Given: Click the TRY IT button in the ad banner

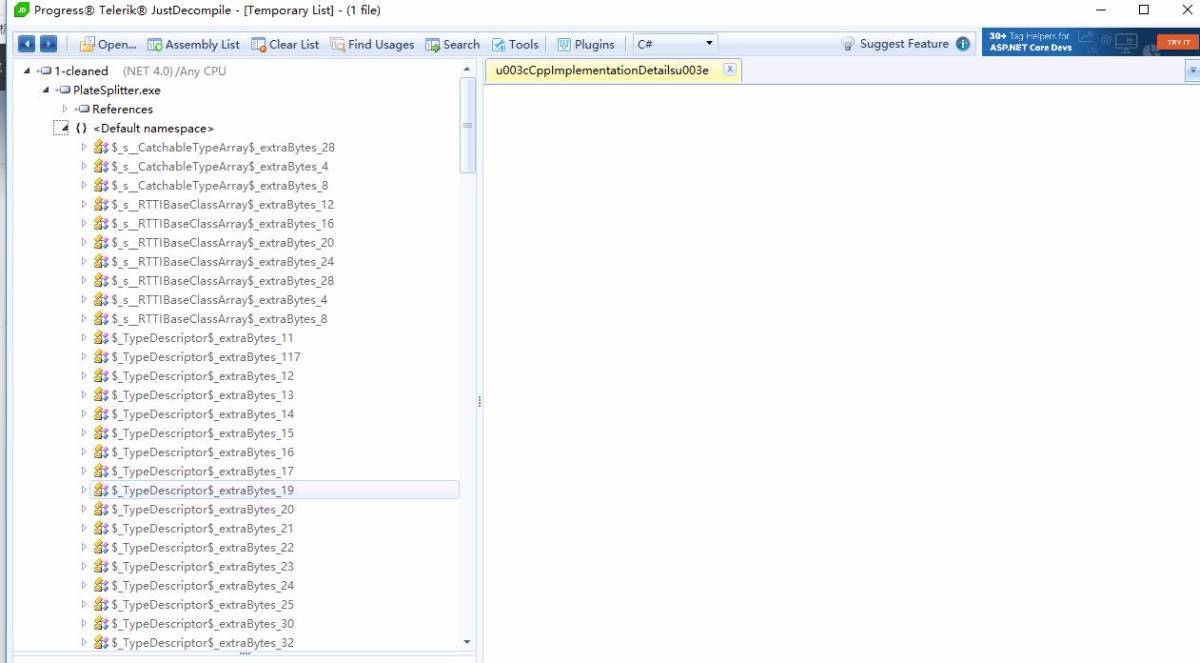Looking at the screenshot, I should coord(1177,42).
